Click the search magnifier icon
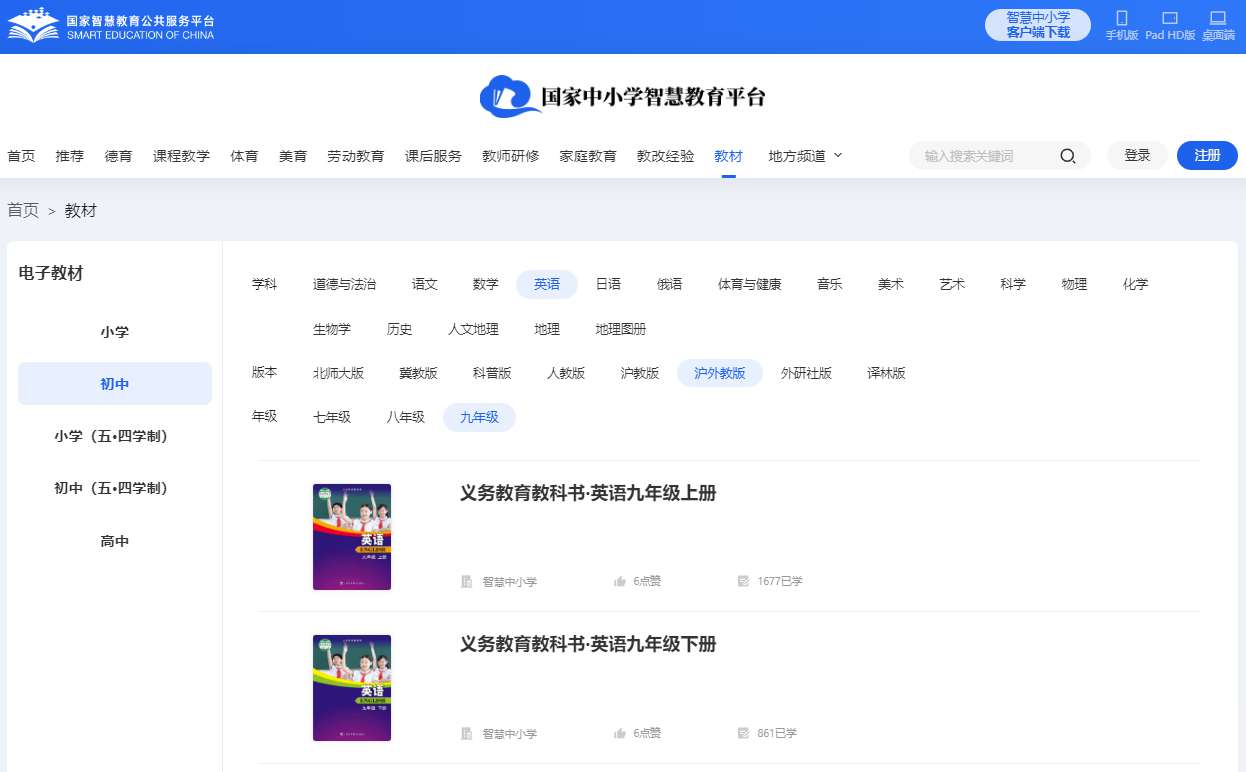 1067,156
